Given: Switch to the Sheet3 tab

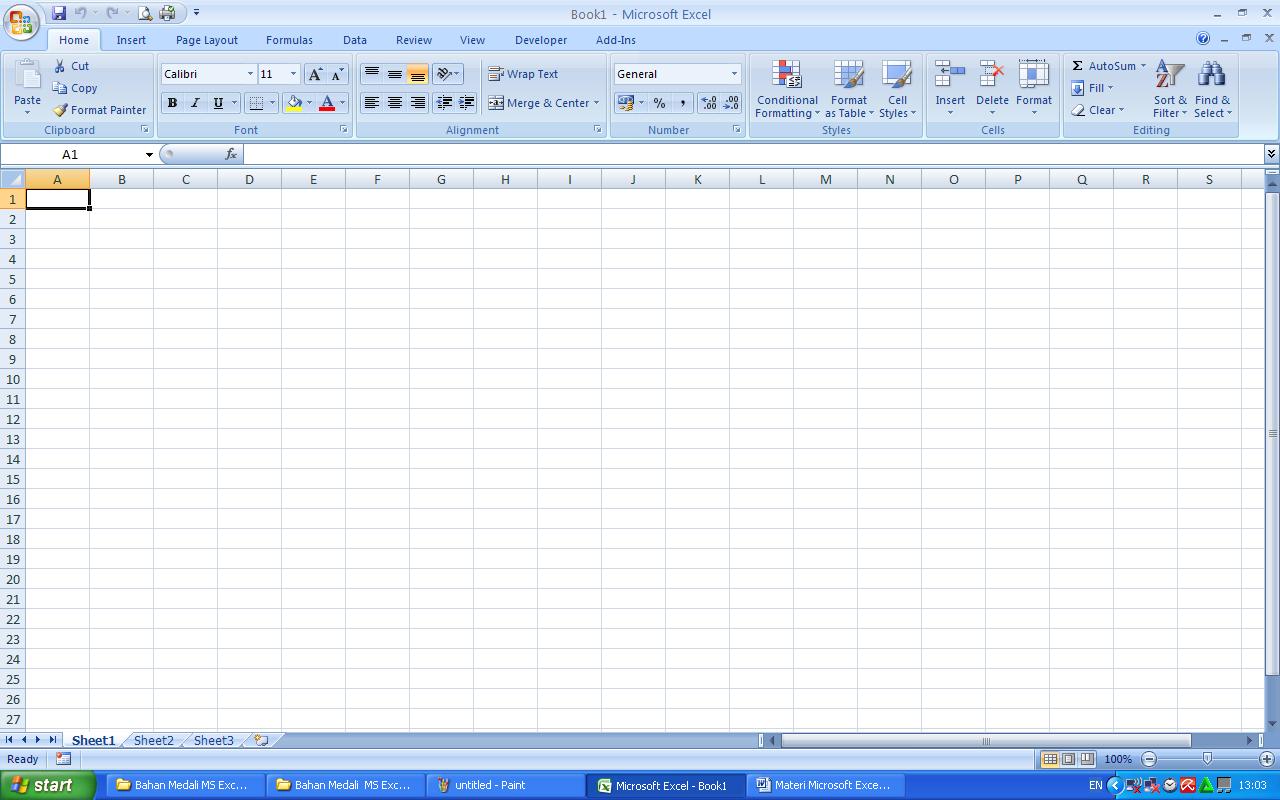Looking at the screenshot, I should pos(213,740).
